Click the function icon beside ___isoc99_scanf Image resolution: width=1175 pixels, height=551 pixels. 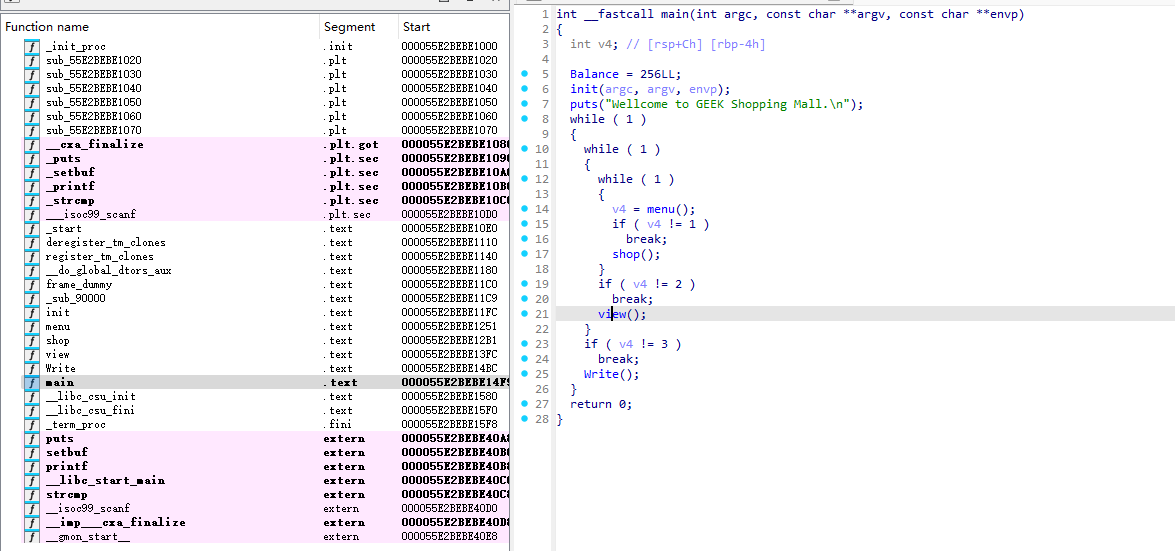point(32,214)
